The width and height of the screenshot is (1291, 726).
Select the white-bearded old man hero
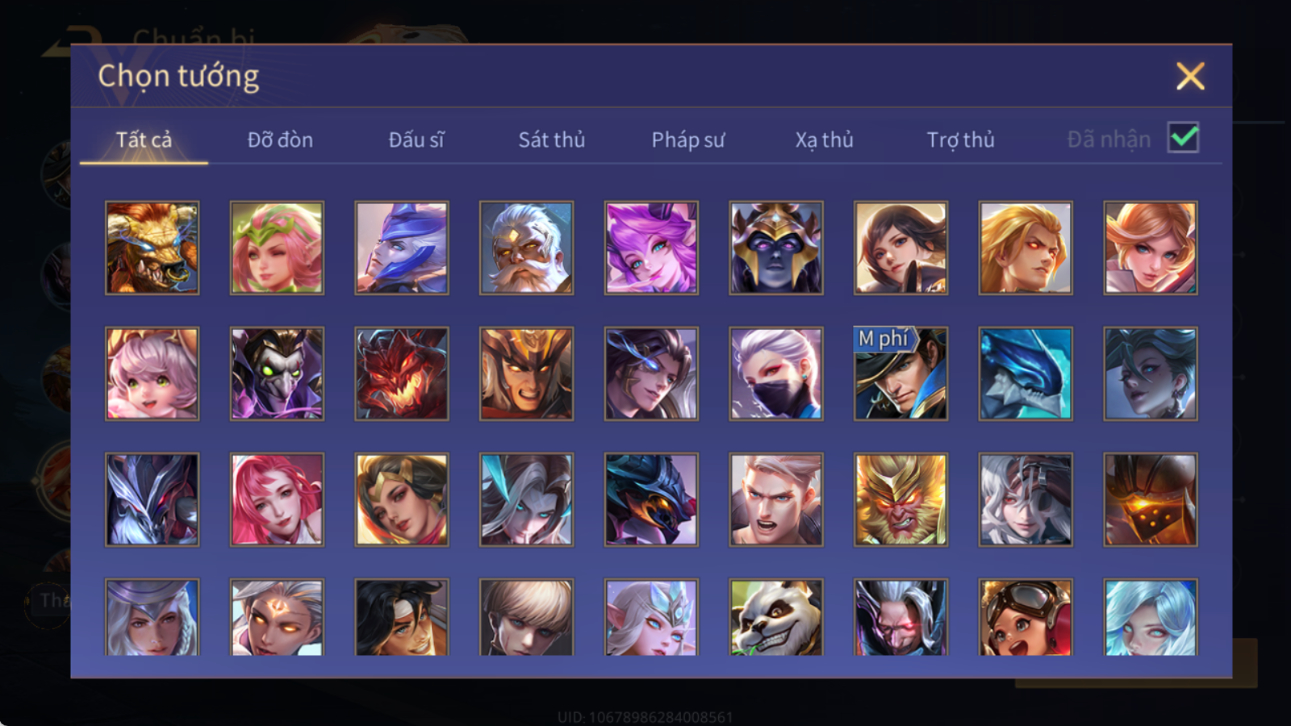[x=526, y=248]
